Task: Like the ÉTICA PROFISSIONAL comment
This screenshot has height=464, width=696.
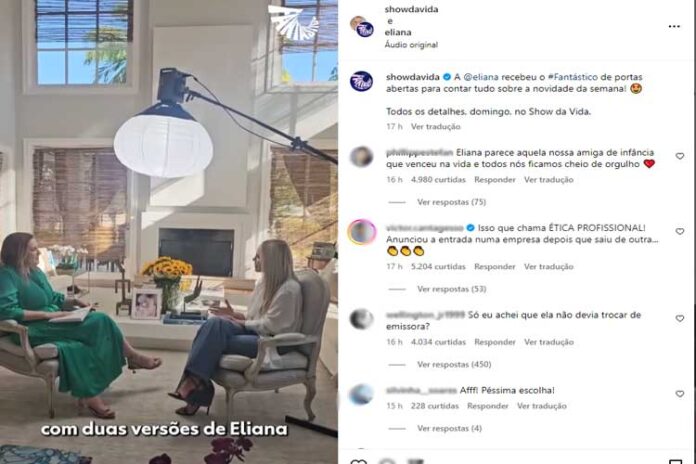Action: pyautogui.click(x=680, y=231)
